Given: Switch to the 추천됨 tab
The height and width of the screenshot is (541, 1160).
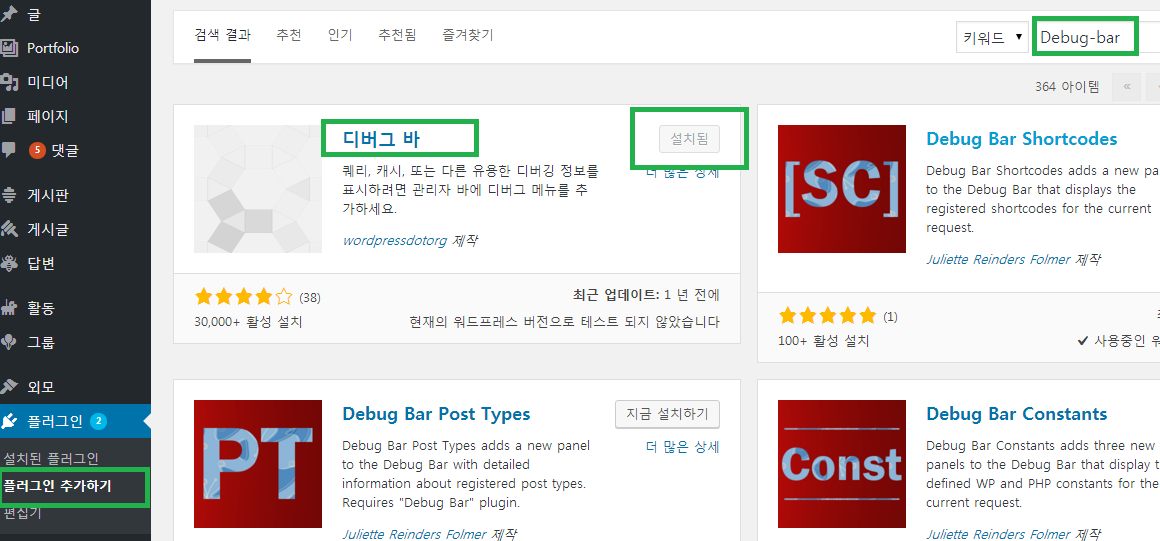Looking at the screenshot, I should coord(397,35).
